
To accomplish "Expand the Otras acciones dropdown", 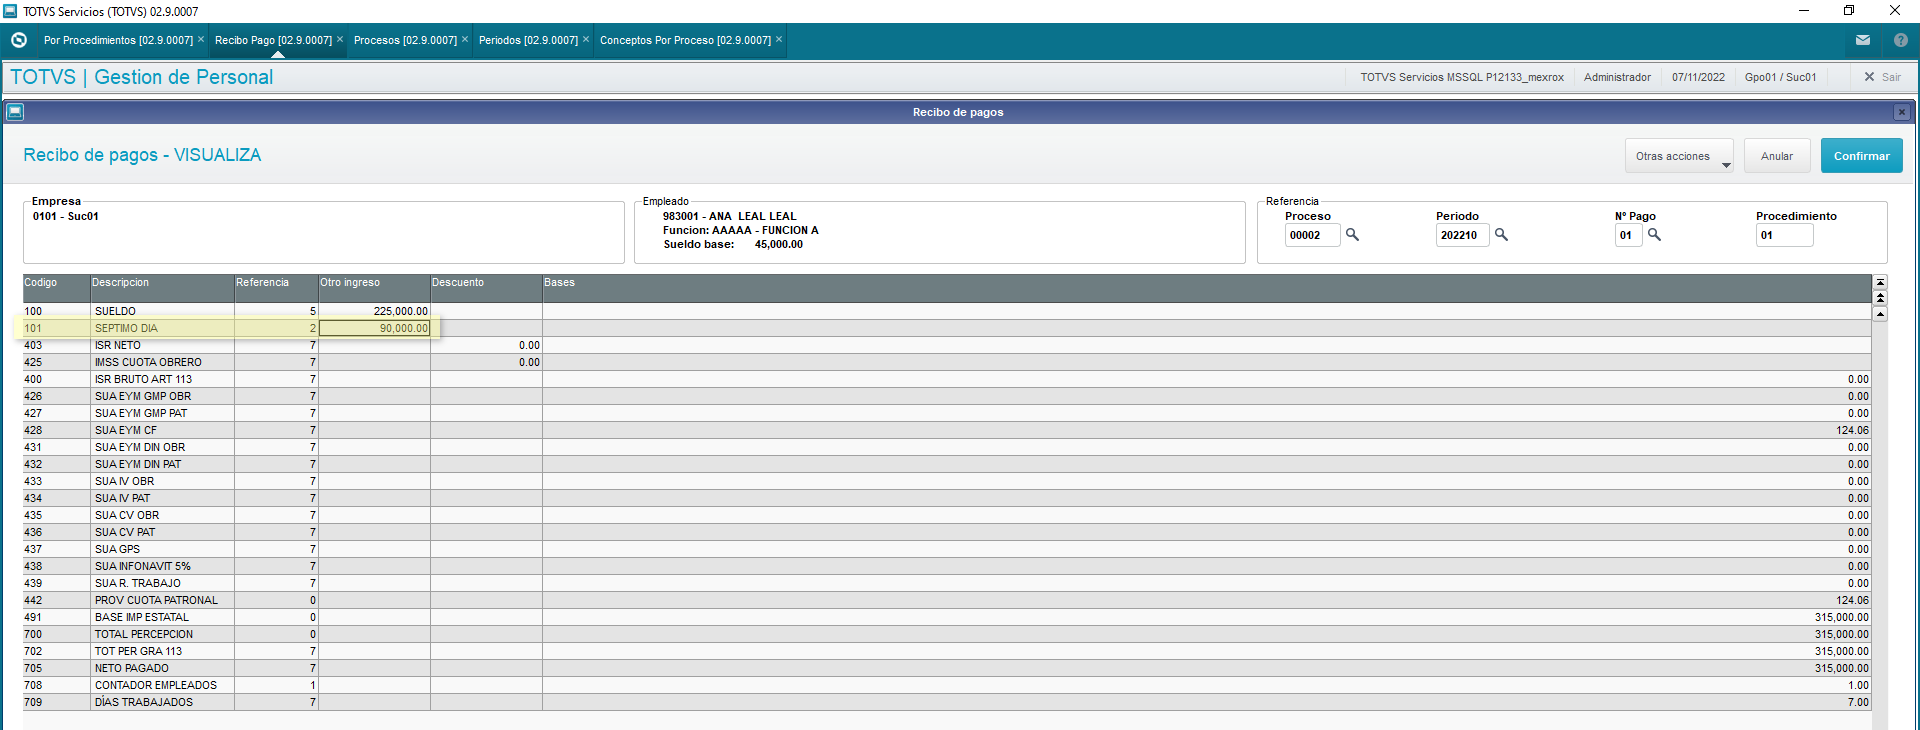I will tap(1679, 156).
